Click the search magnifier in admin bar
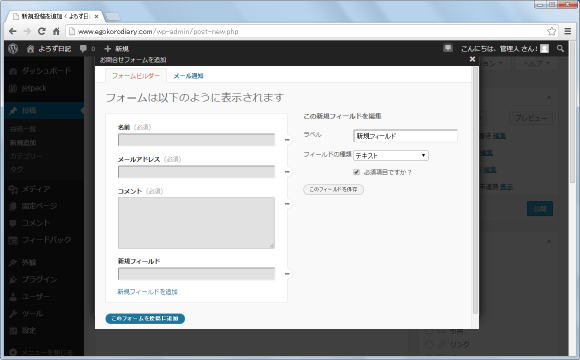This screenshot has width=580, height=360. [x=560, y=48]
